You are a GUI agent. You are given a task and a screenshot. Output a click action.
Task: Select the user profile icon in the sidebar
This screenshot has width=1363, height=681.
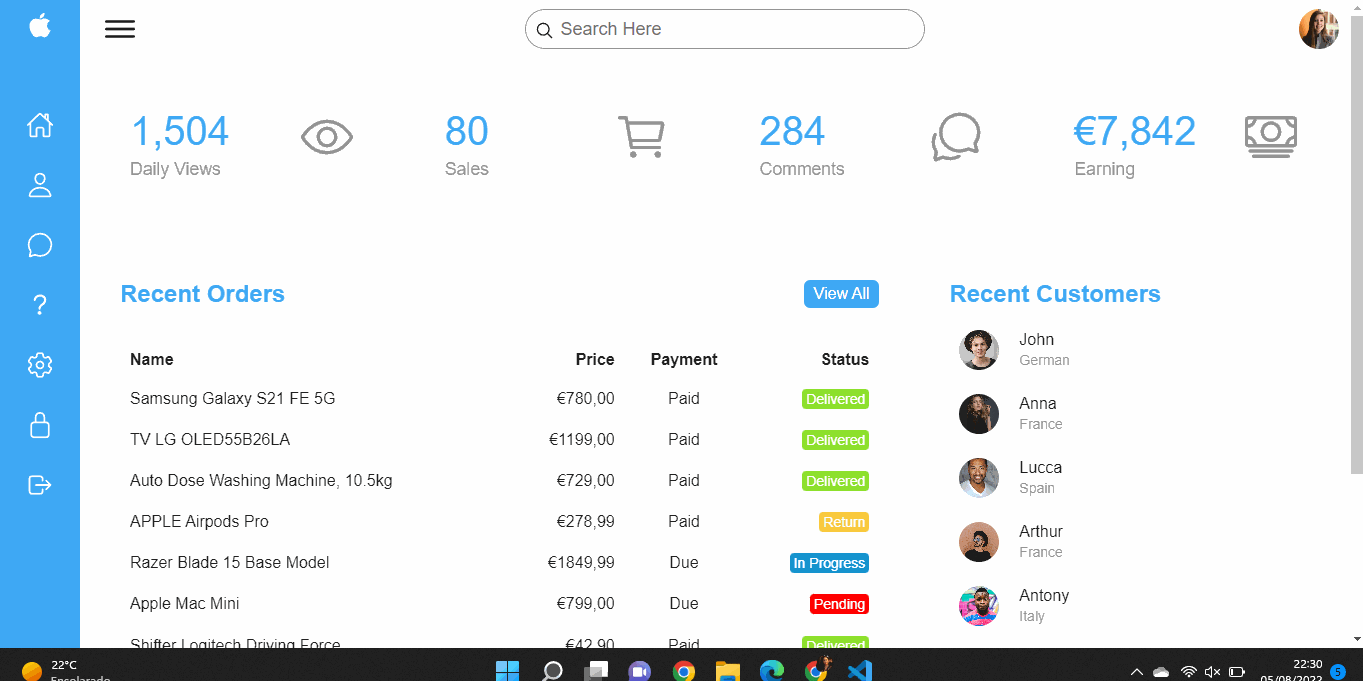[39, 185]
